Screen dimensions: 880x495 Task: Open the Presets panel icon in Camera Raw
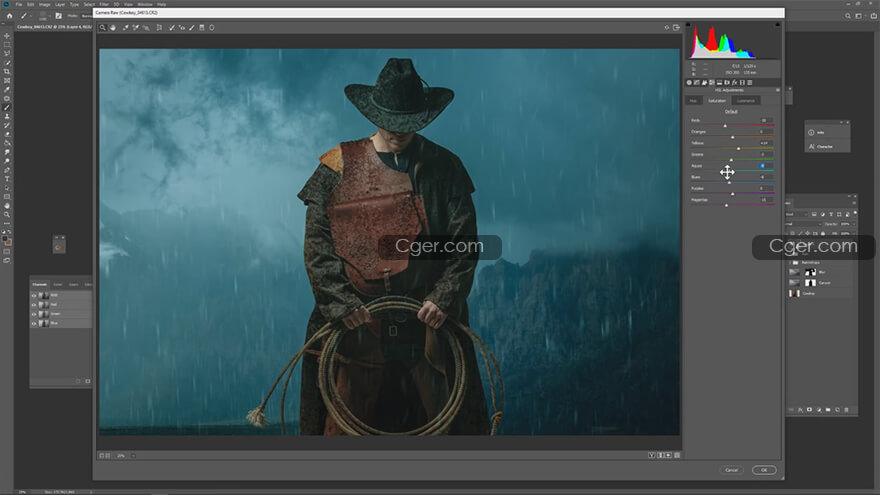(x=750, y=82)
